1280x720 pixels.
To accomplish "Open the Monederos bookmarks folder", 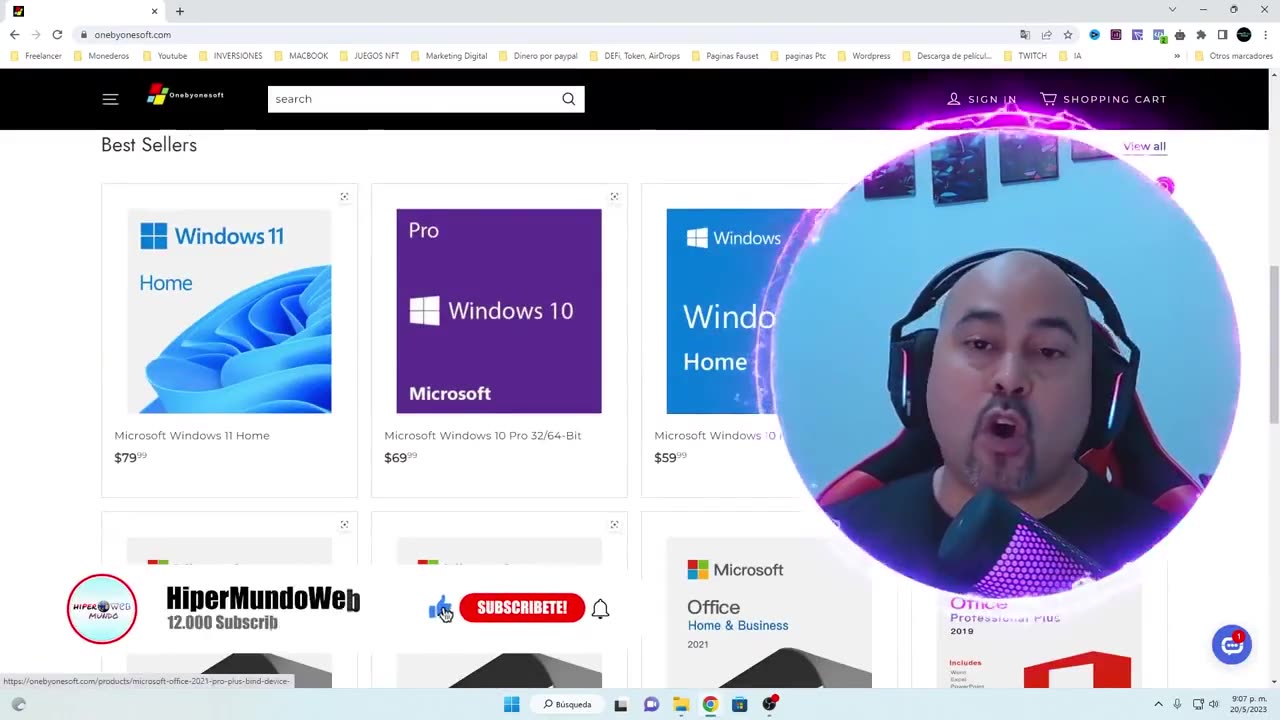I will pos(102,56).
